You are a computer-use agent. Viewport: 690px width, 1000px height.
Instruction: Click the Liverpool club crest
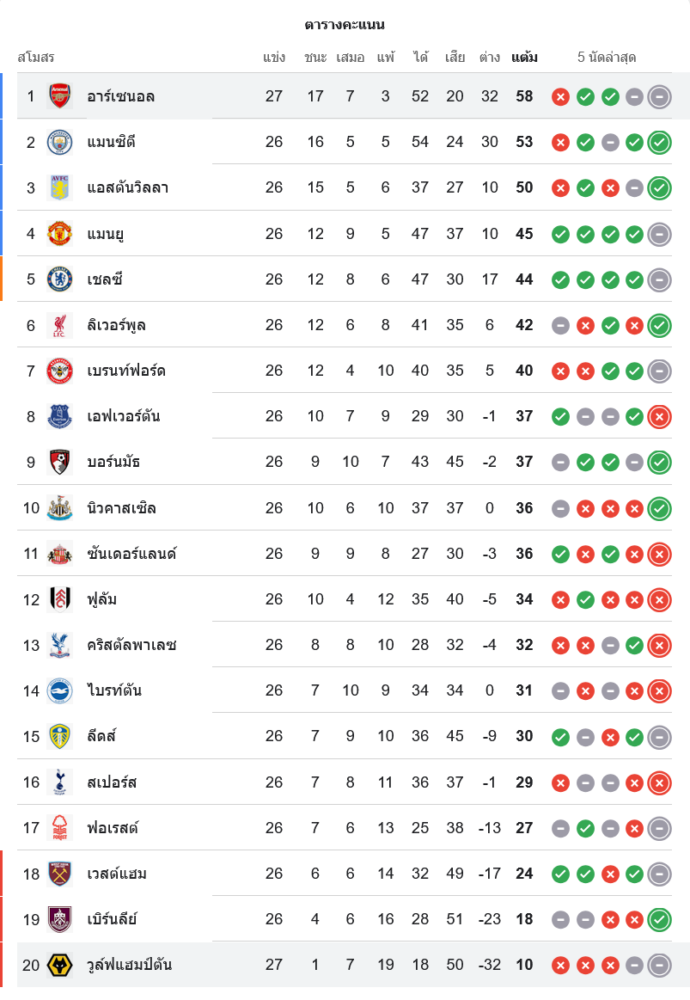[x=60, y=325]
